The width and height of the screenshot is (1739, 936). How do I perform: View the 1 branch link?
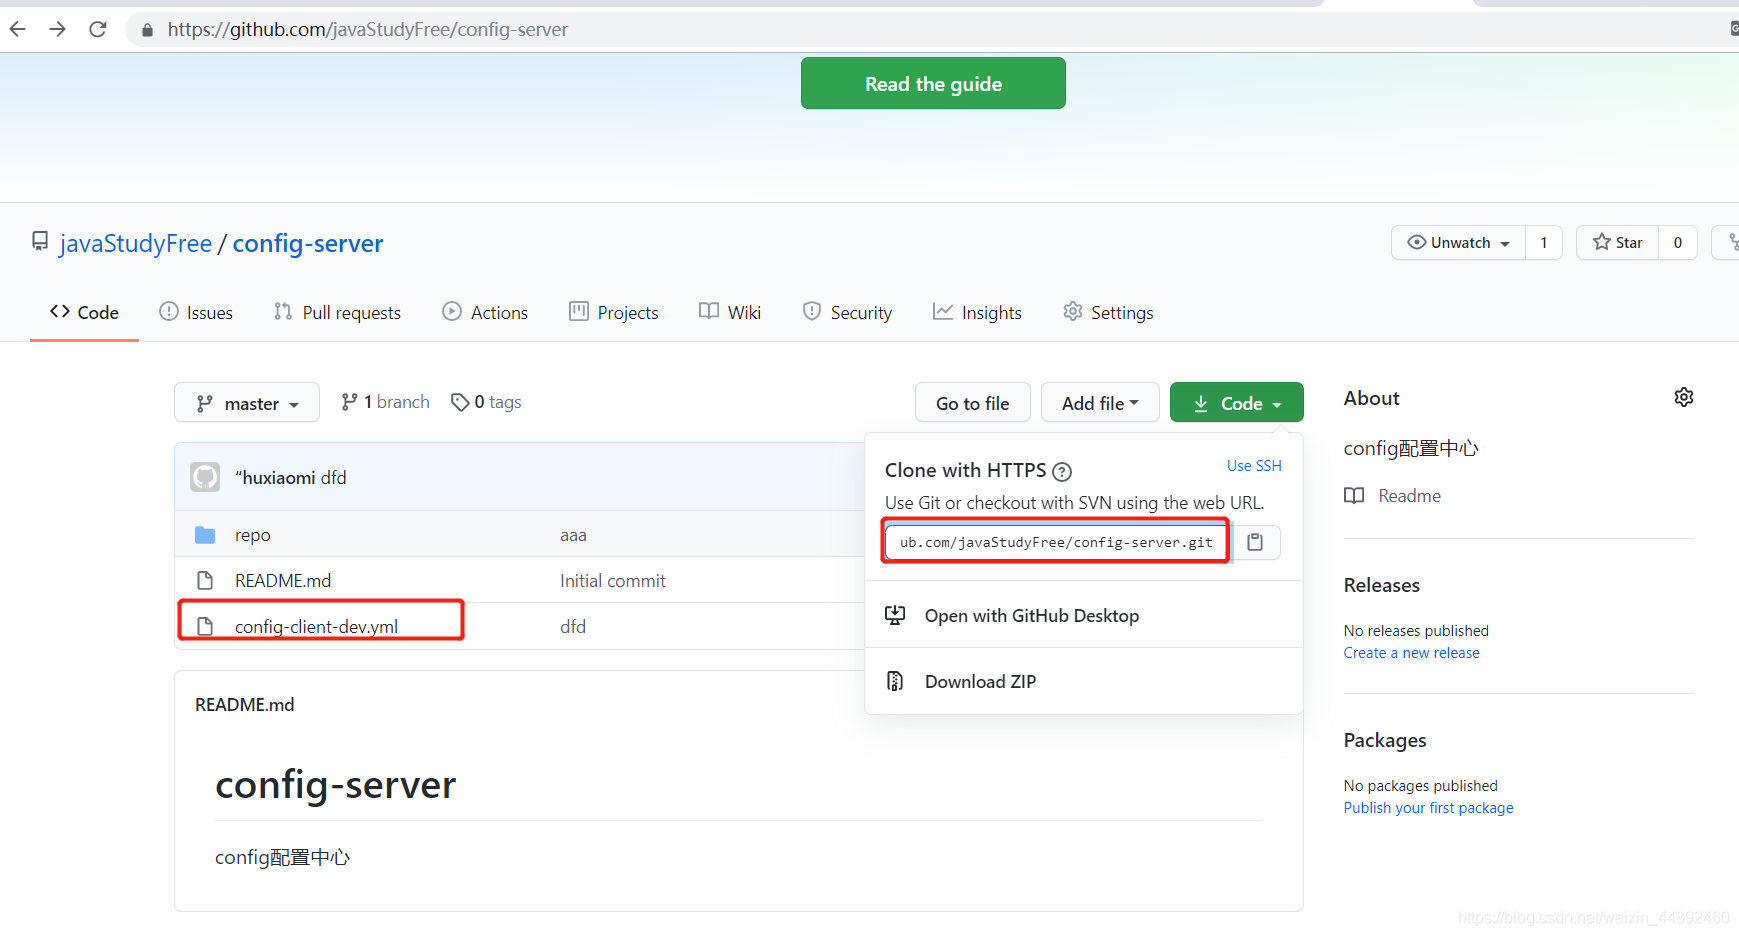click(385, 402)
